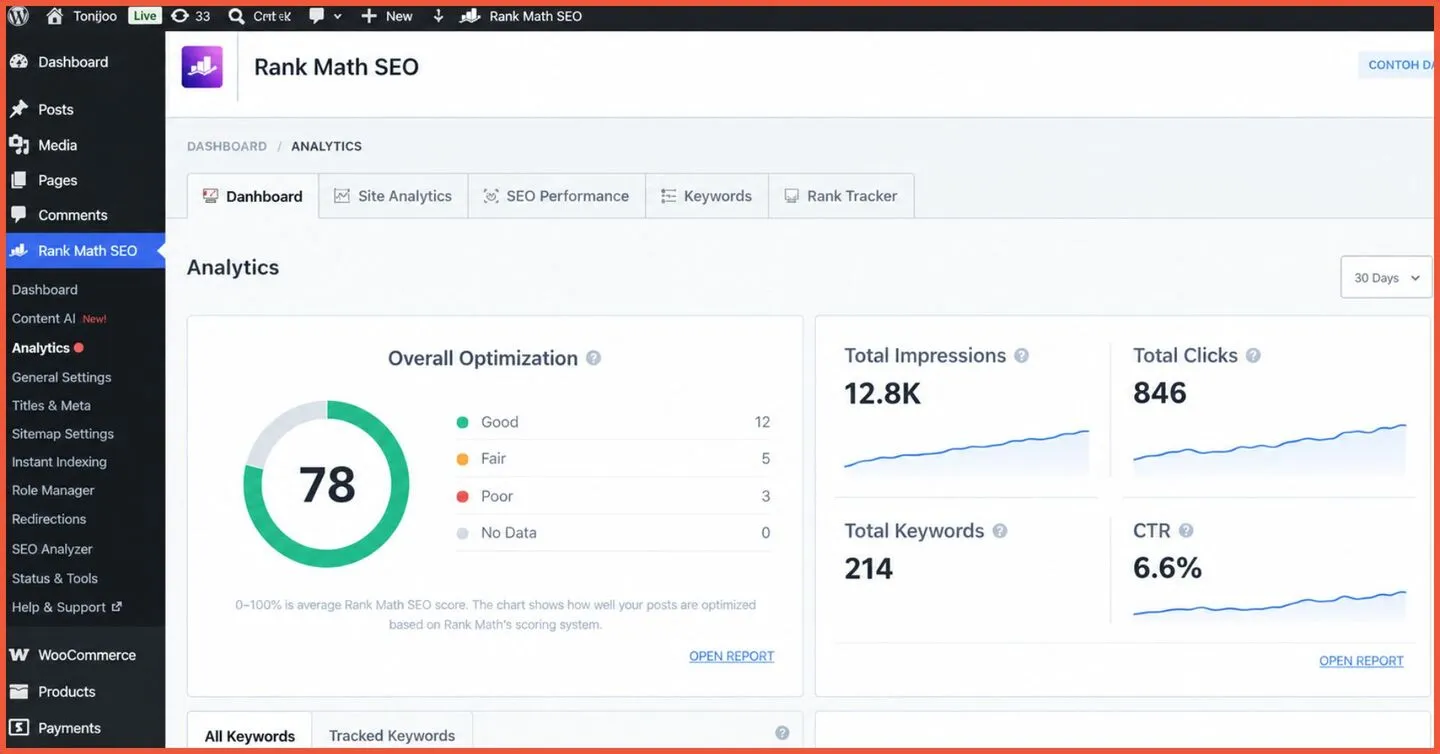Image resolution: width=1440 pixels, height=754 pixels.
Task: Open General Settings in sidebar submenu
Action: [61, 377]
